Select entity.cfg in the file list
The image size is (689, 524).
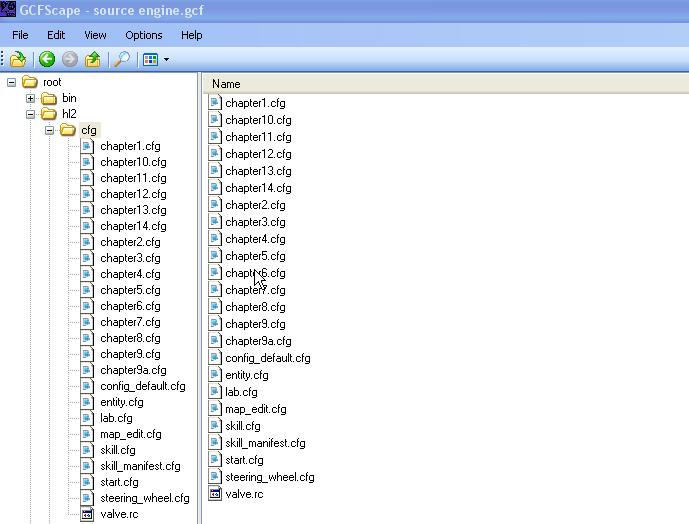point(247,375)
